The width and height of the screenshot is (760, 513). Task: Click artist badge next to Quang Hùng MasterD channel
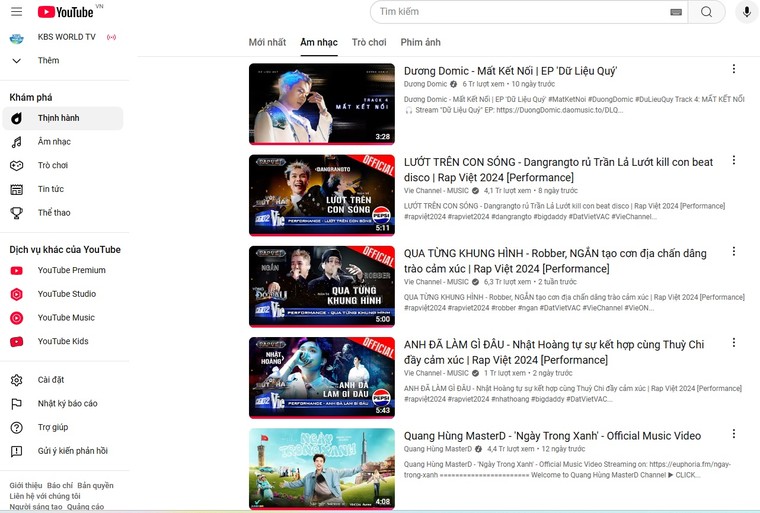pos(478,449)
